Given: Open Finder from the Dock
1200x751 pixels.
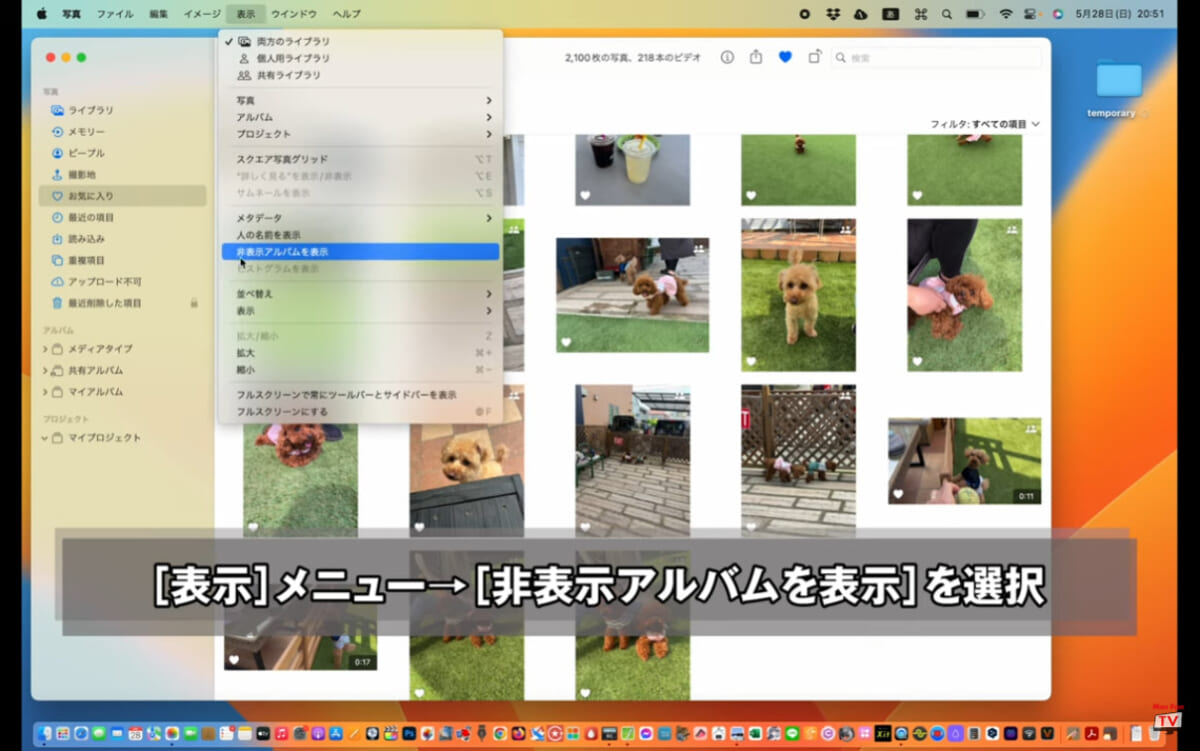Looking at the screenshot, I should coord(45,734).
